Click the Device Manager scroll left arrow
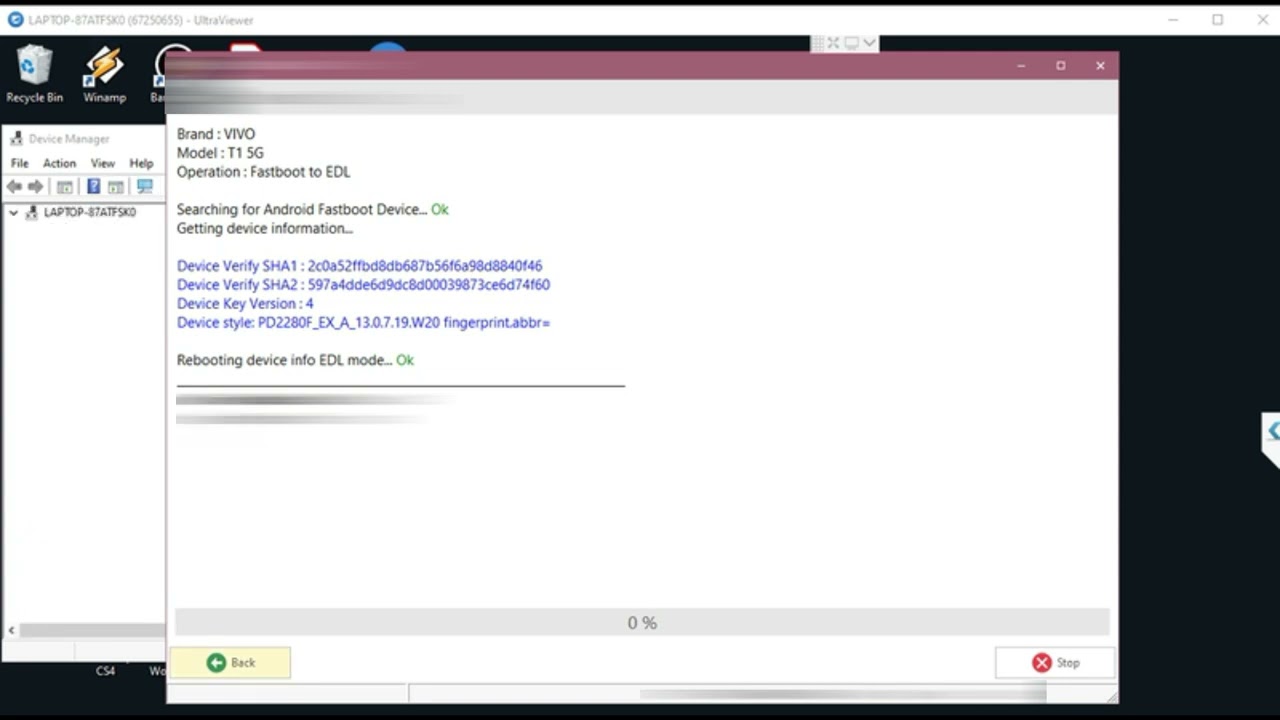Viewport: 1280px width, 720px height. point(11,630)
